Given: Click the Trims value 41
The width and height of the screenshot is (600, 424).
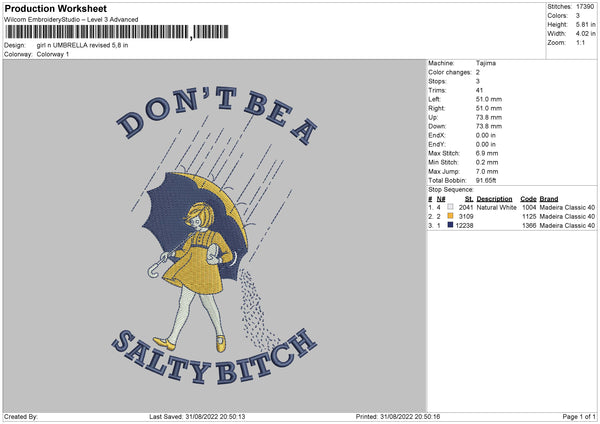Looking at the screenshot, I should pyautogui.click(x=479, y=90).
